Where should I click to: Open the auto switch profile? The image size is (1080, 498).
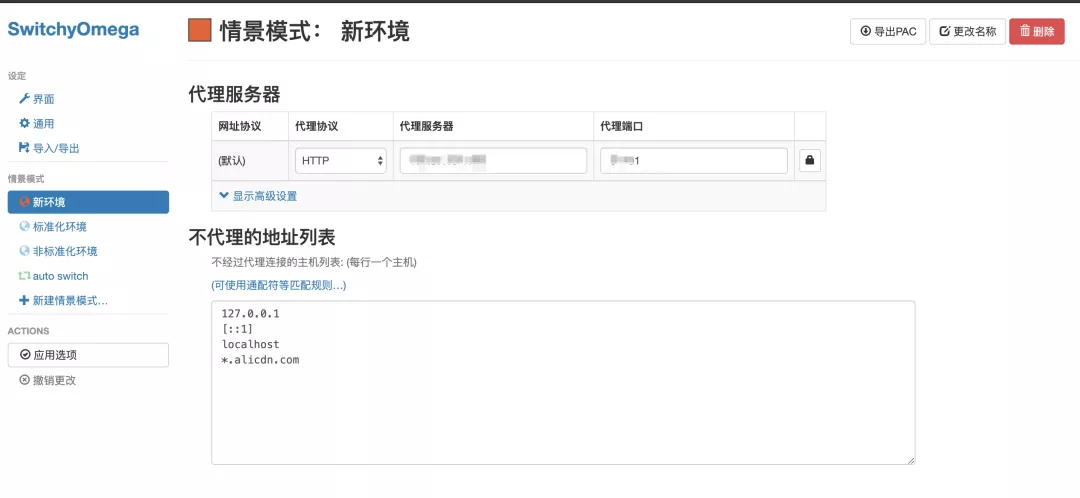(54, 276)
